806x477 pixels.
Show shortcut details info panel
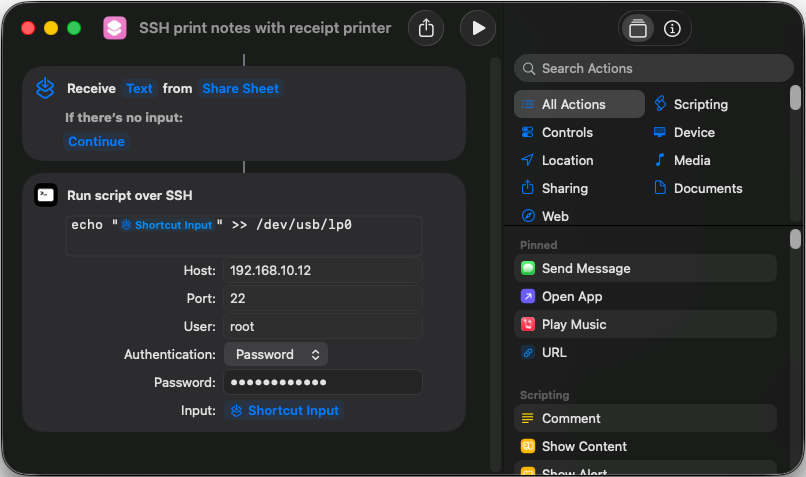point(672,28)
